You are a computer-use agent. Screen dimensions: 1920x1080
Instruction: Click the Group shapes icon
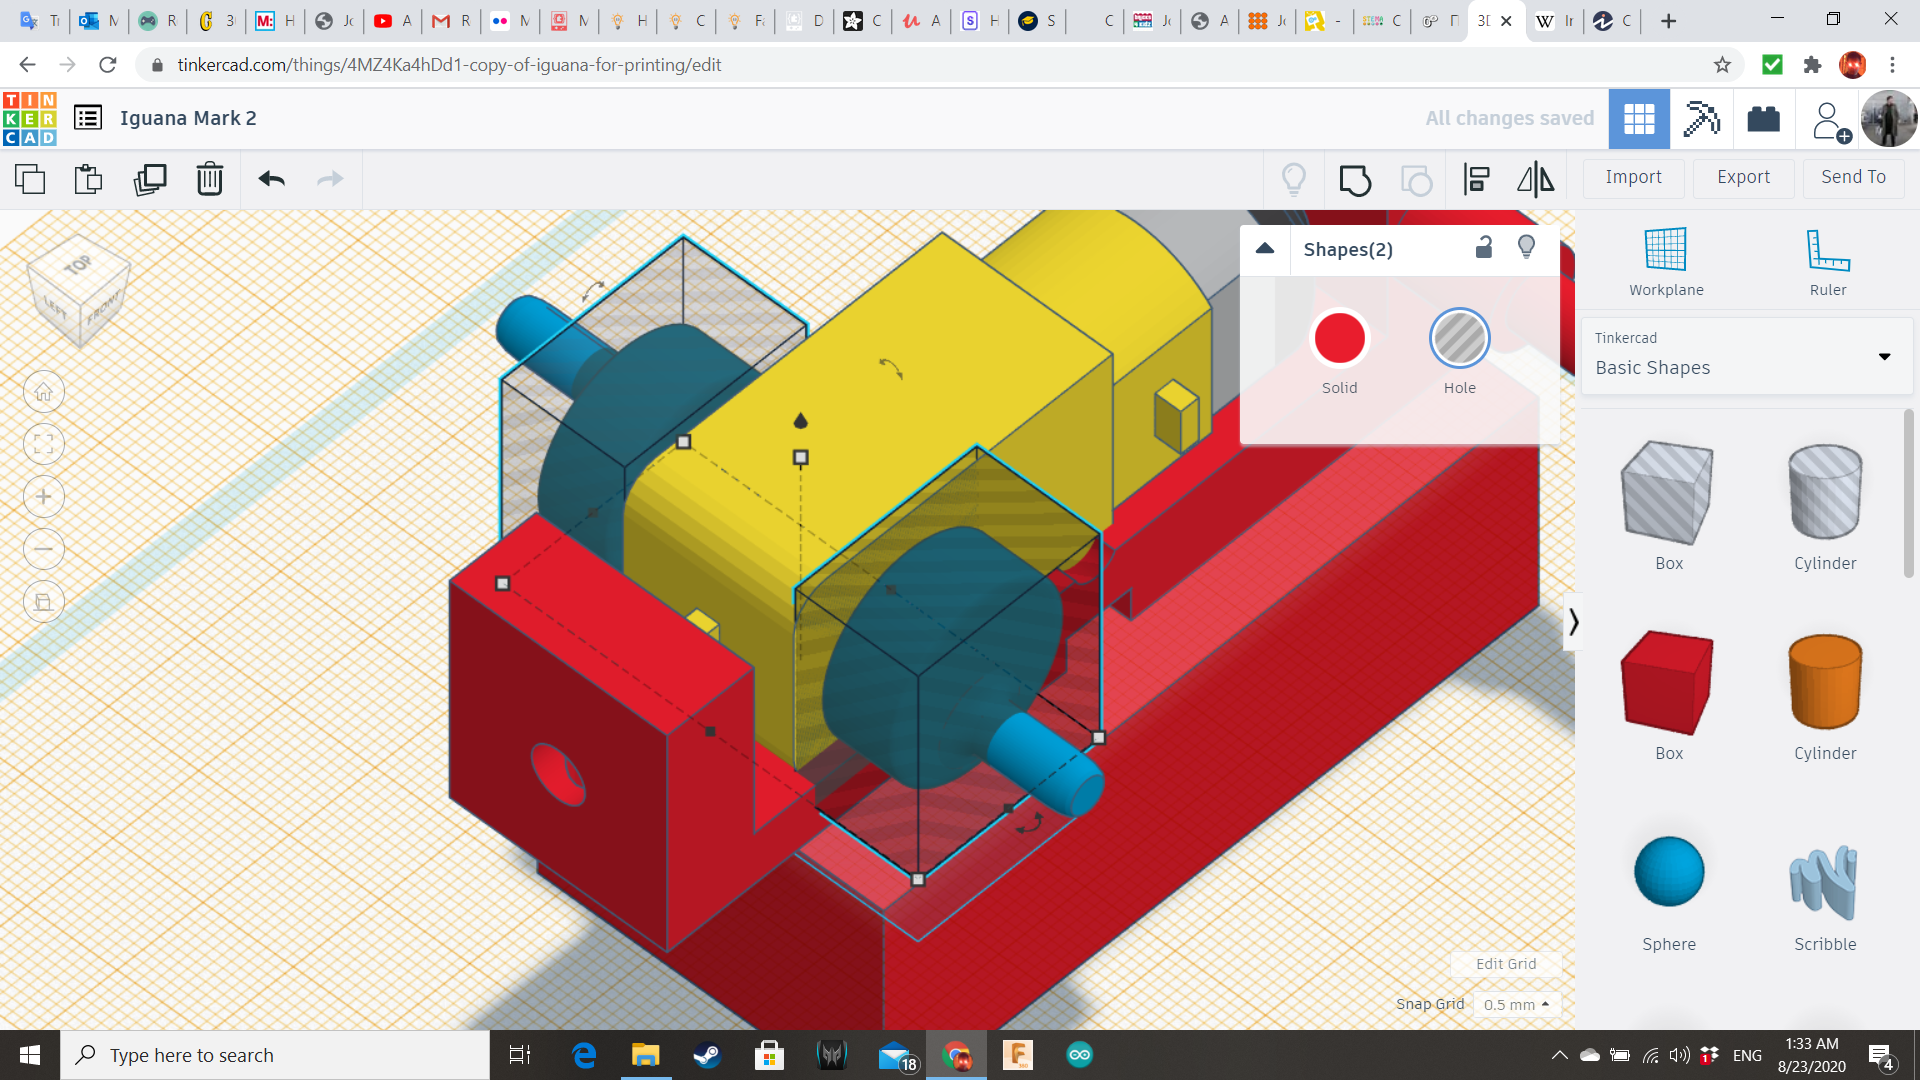(1355, 180)
